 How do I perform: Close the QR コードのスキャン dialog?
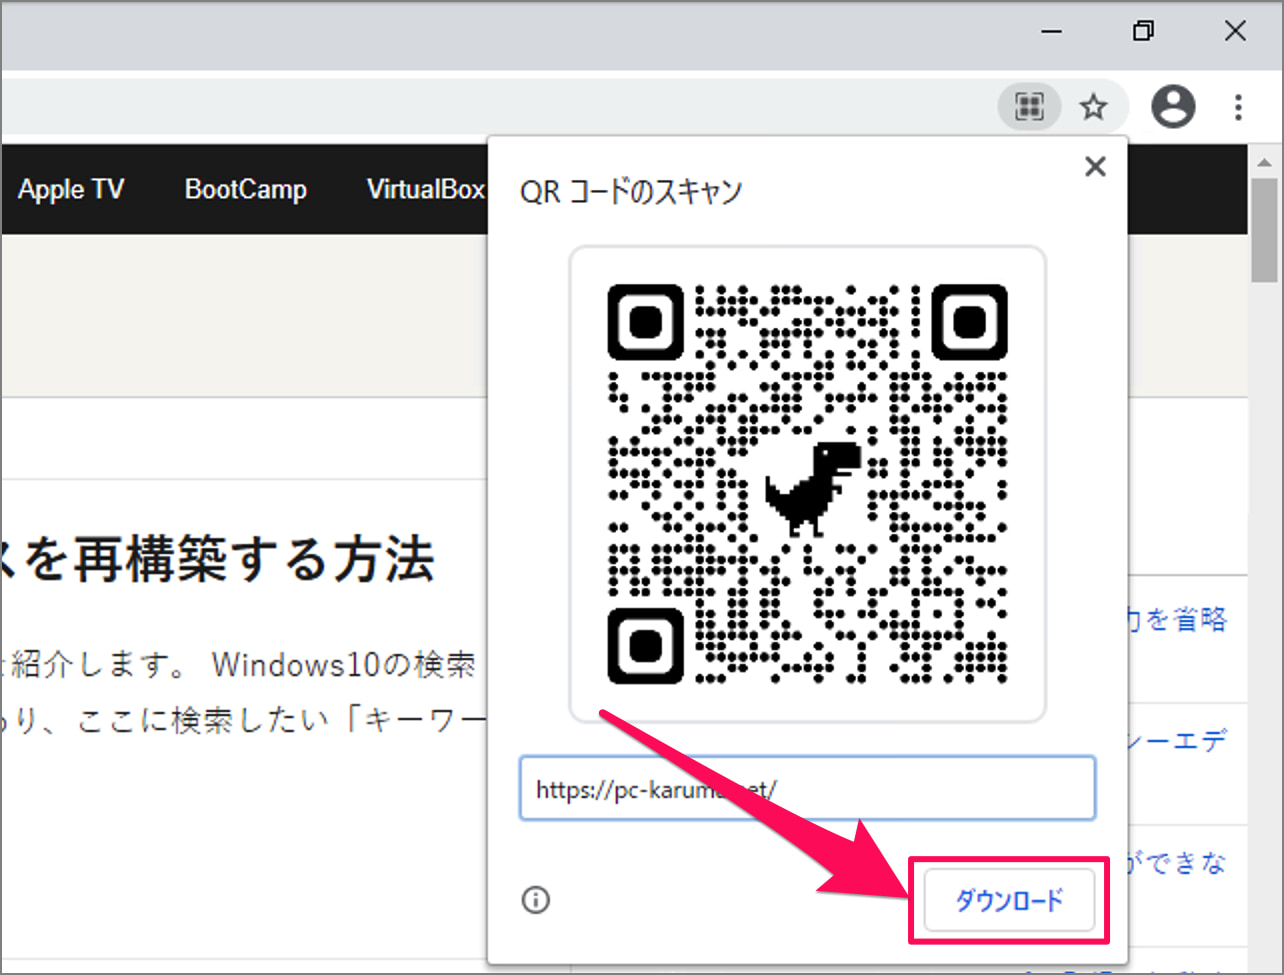[x=1095, y=167]
